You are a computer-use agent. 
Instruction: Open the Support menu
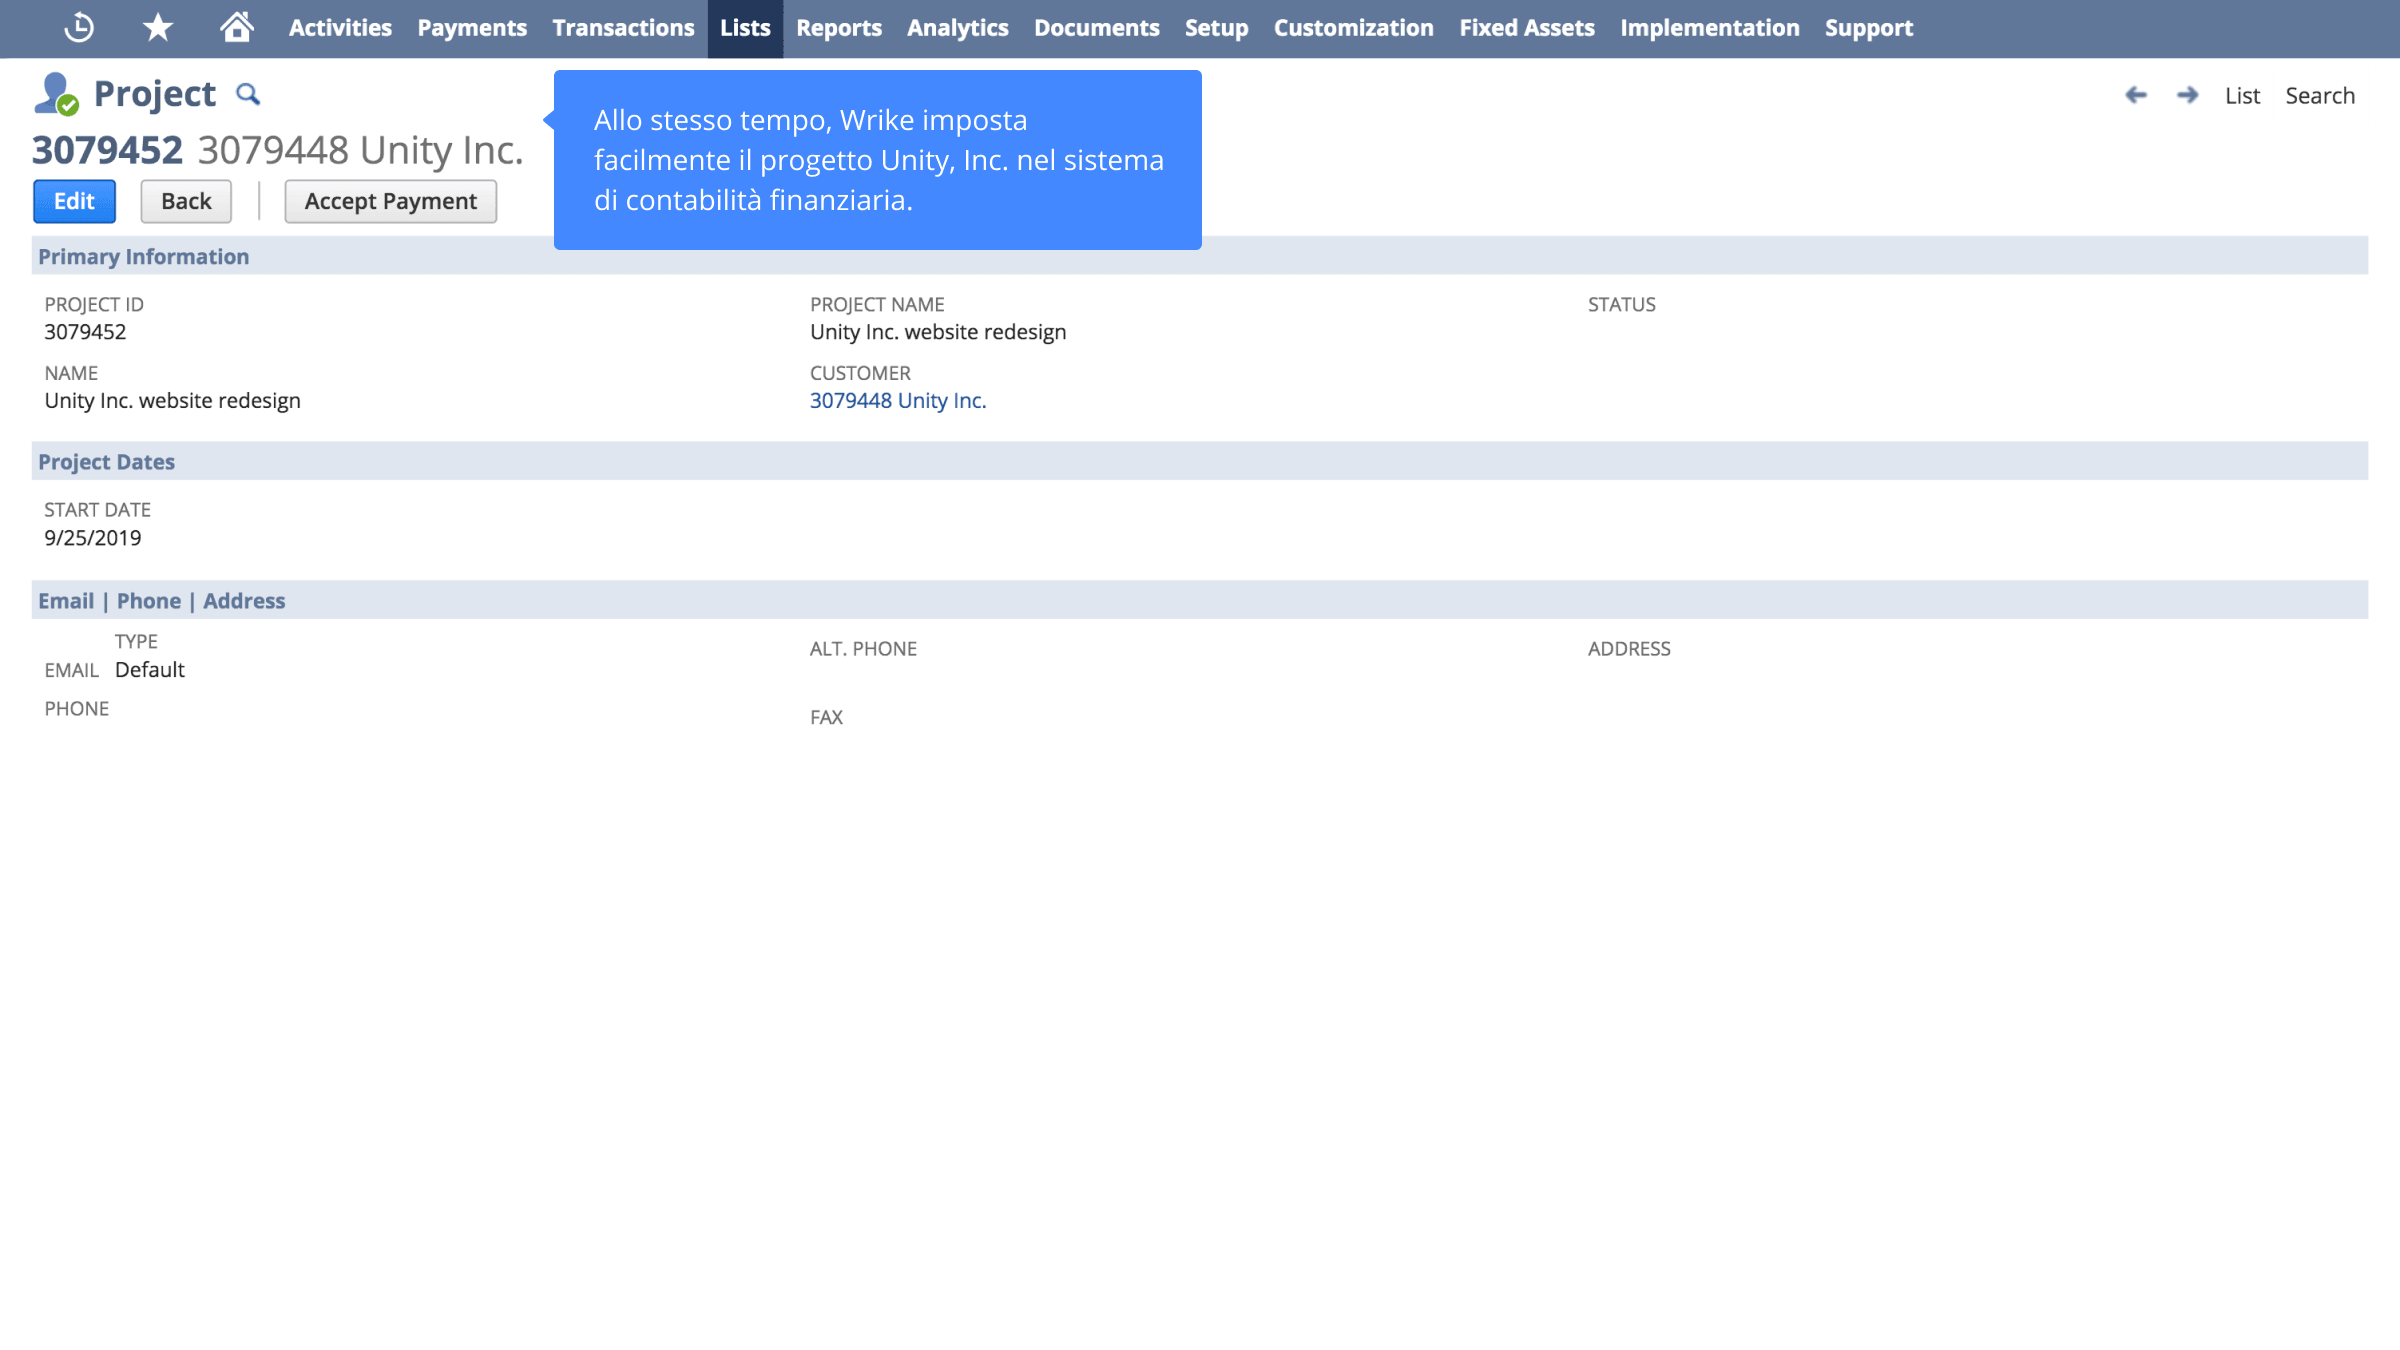(x=1869, y=28)
